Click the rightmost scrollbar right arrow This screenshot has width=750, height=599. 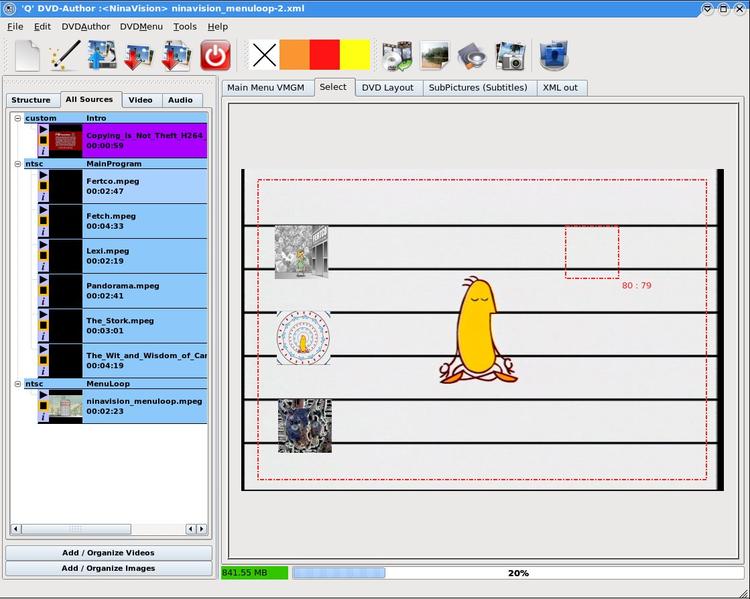pyautogui.click(x=202, y=529)
